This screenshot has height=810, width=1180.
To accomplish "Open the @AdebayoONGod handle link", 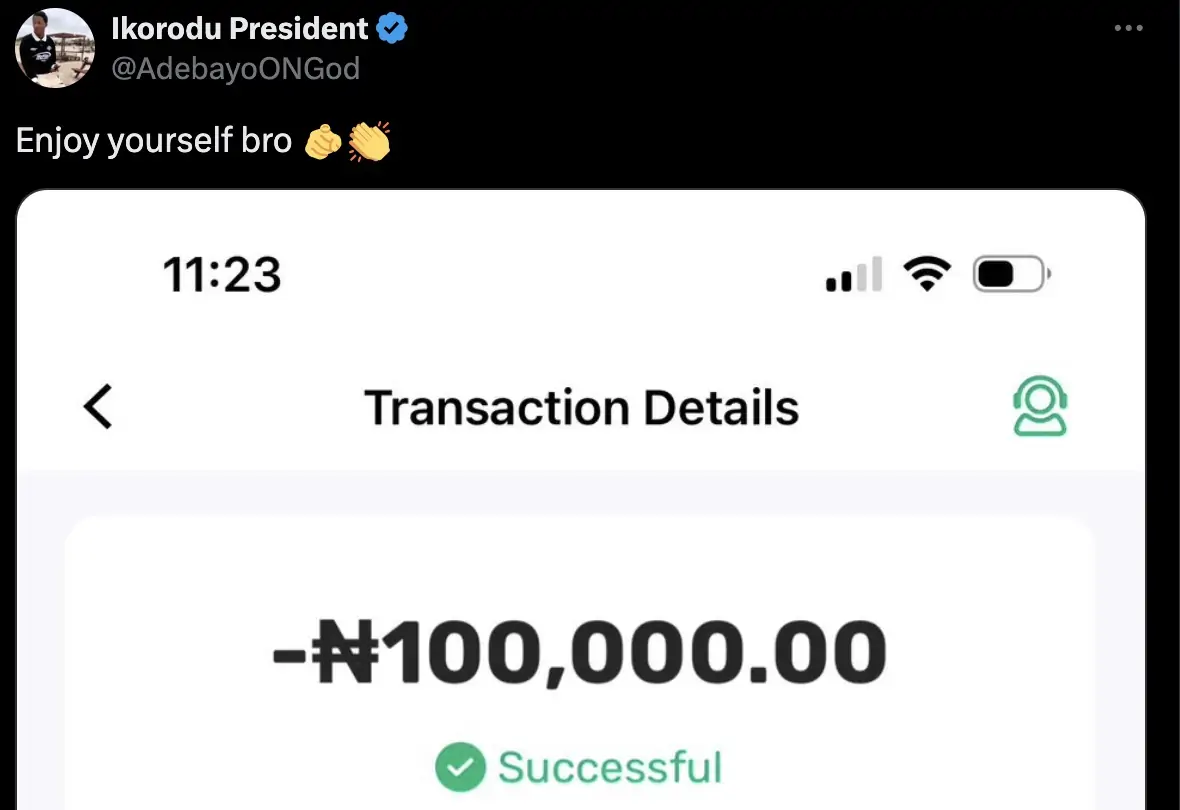I will click(237, 67).
